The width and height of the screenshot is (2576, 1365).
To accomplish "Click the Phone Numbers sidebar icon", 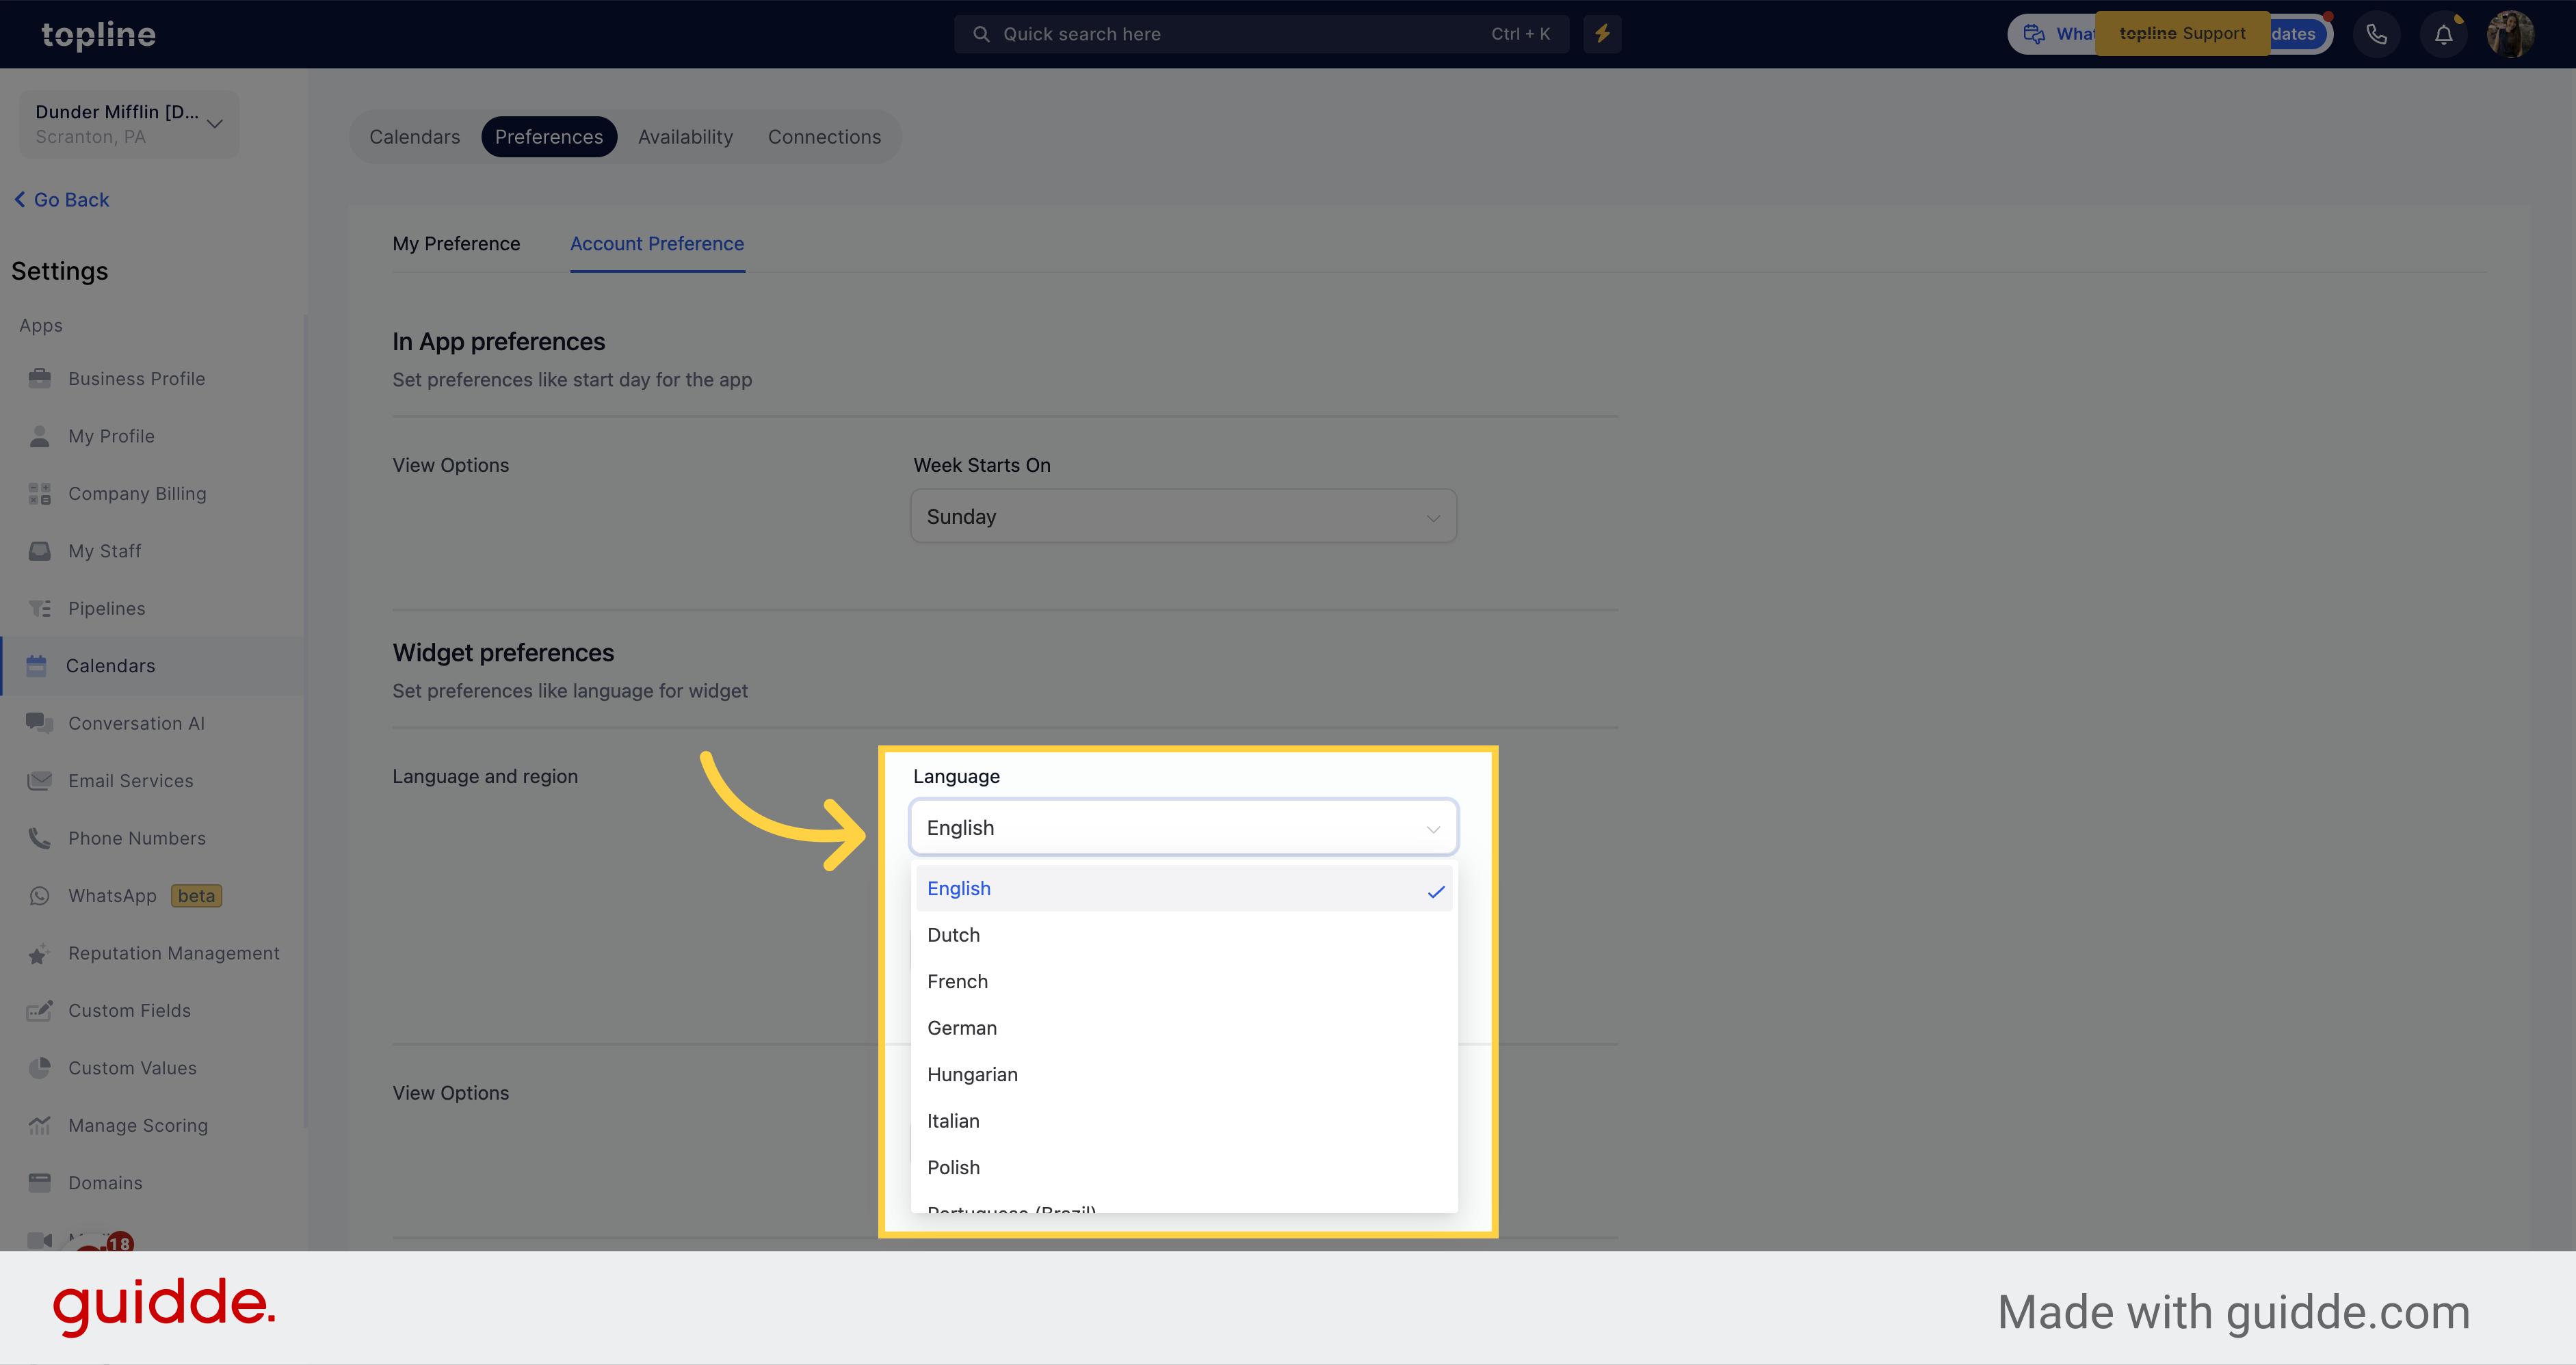I will coord(41,837).
